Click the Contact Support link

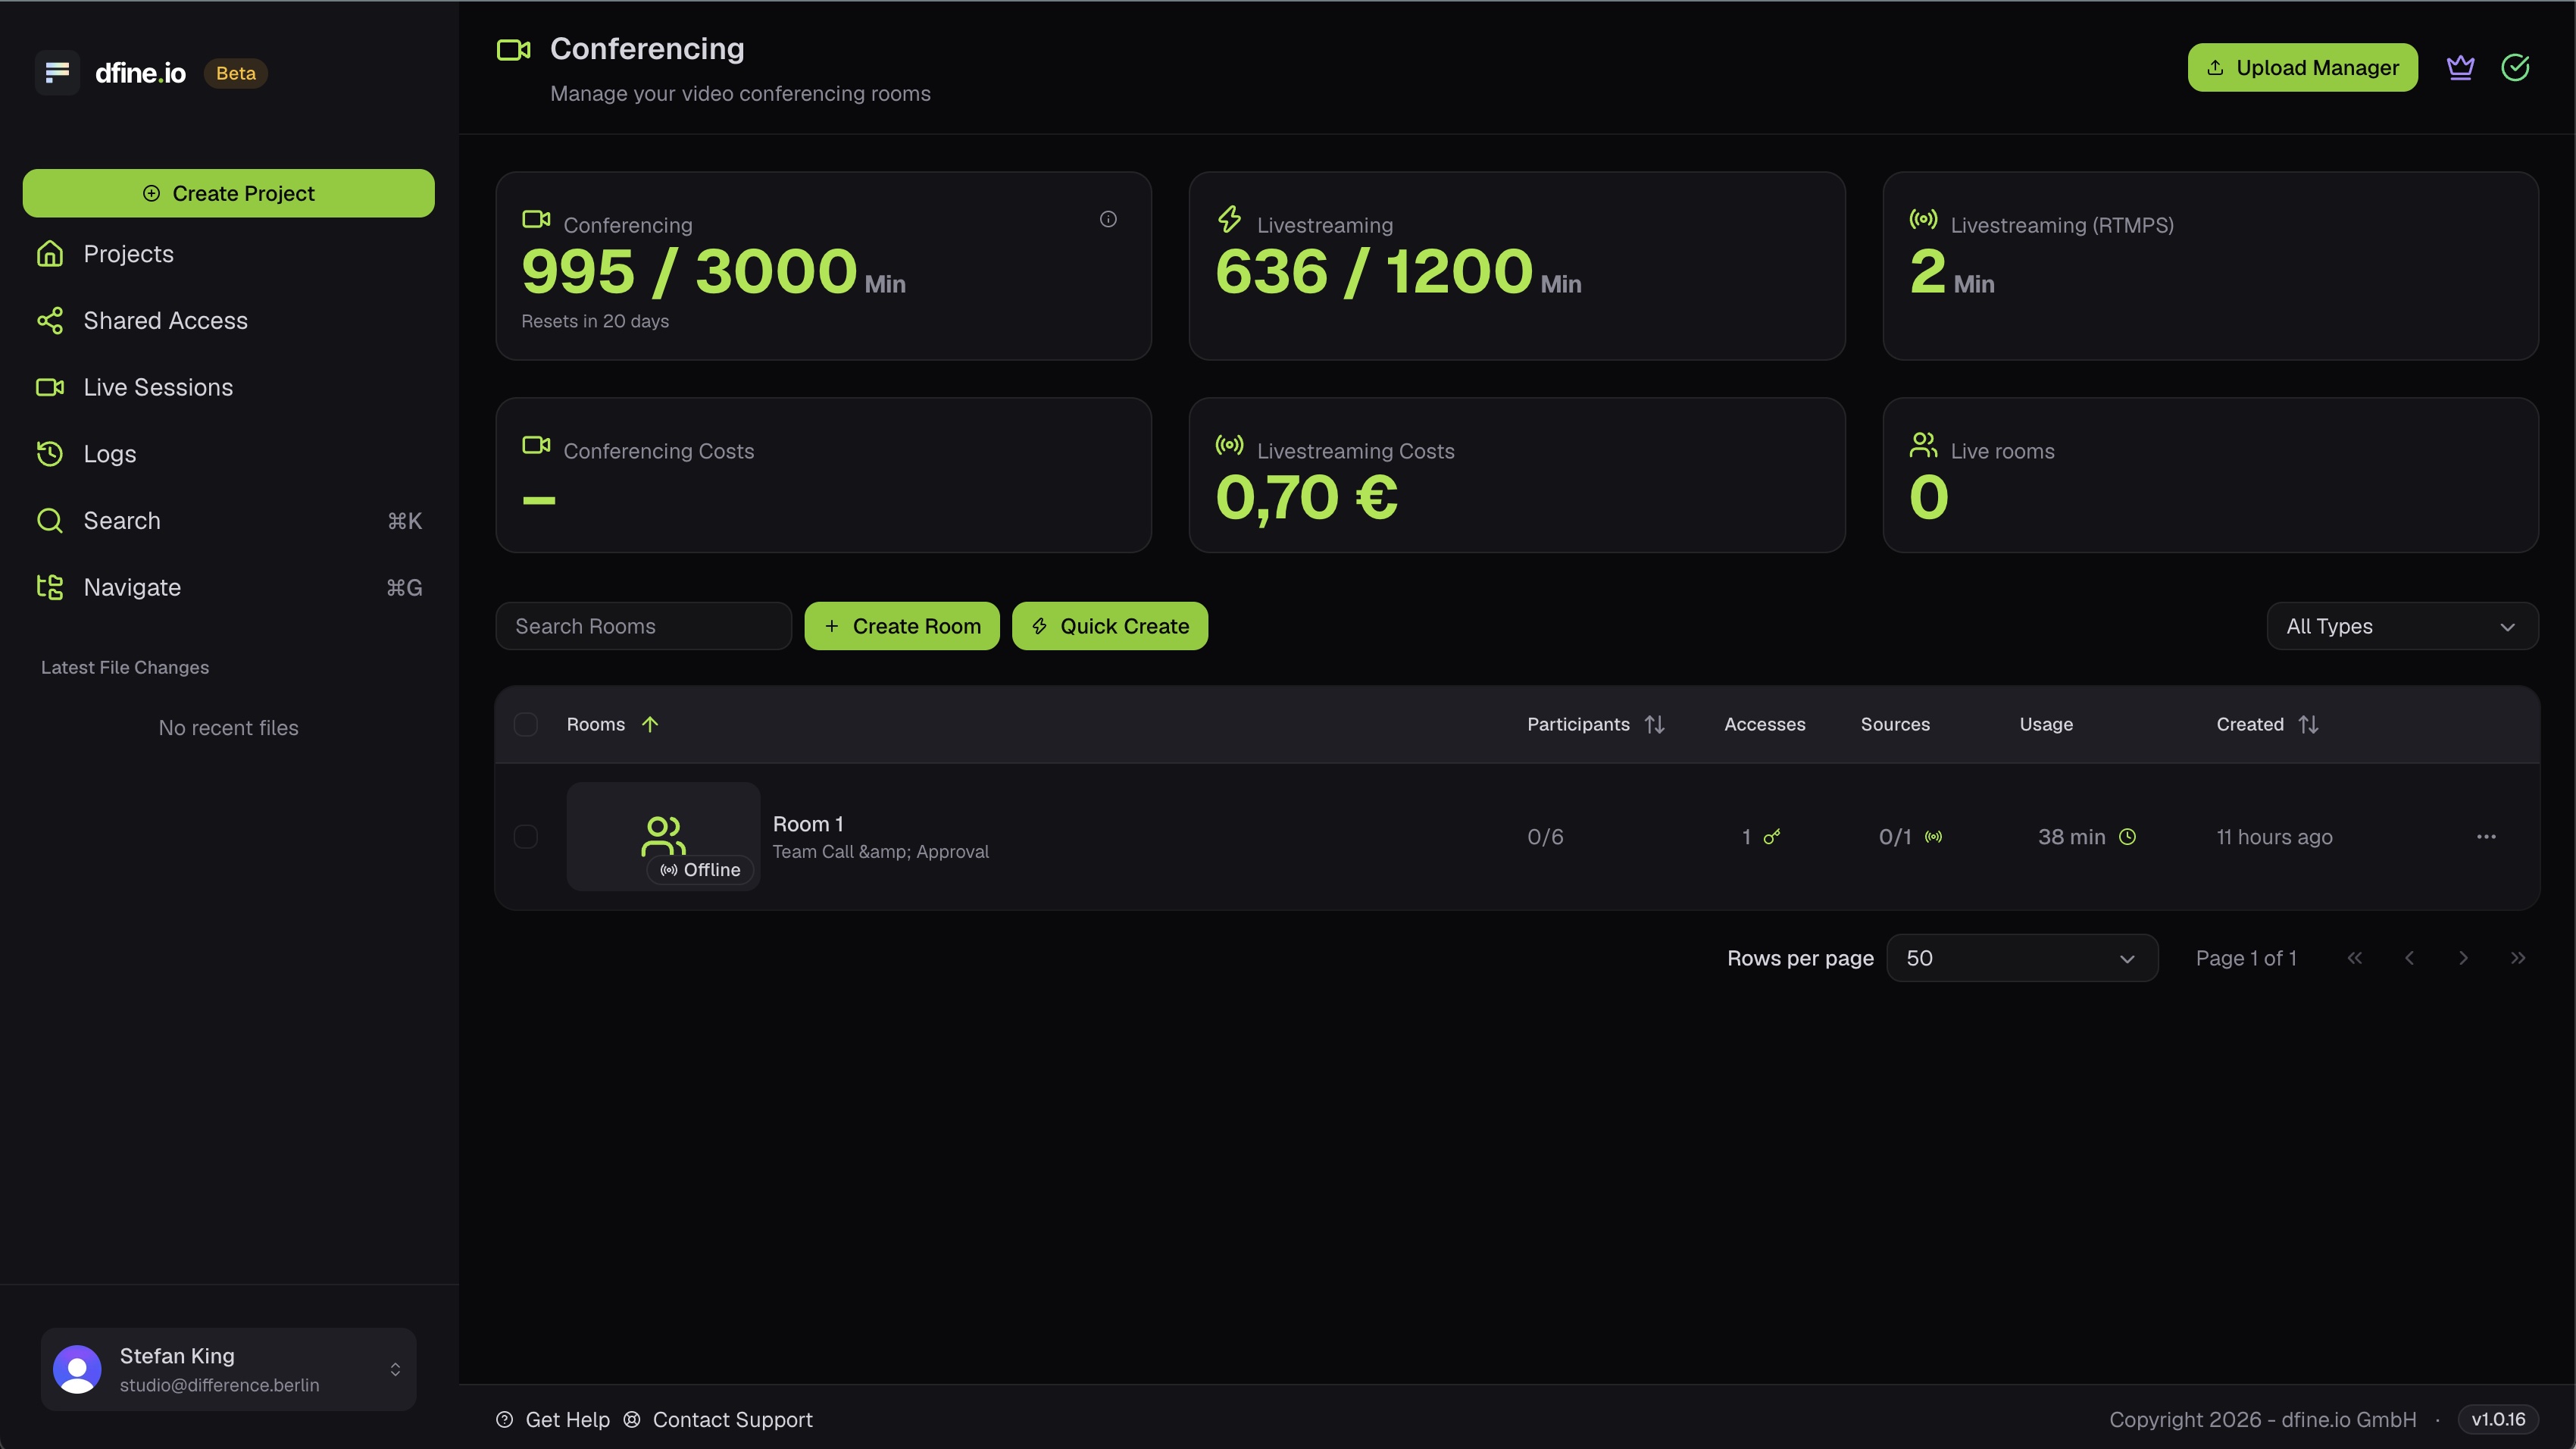(x=718, y=1420)
